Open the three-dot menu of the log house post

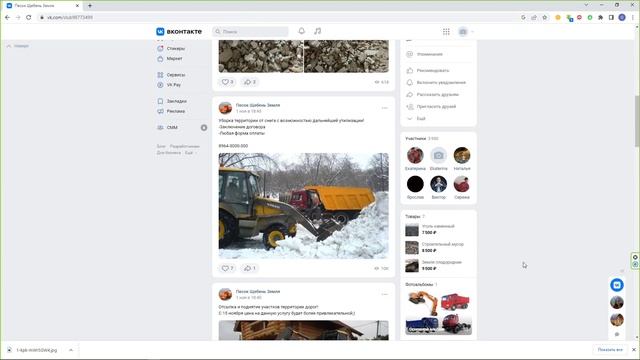[x=384, y=294]
